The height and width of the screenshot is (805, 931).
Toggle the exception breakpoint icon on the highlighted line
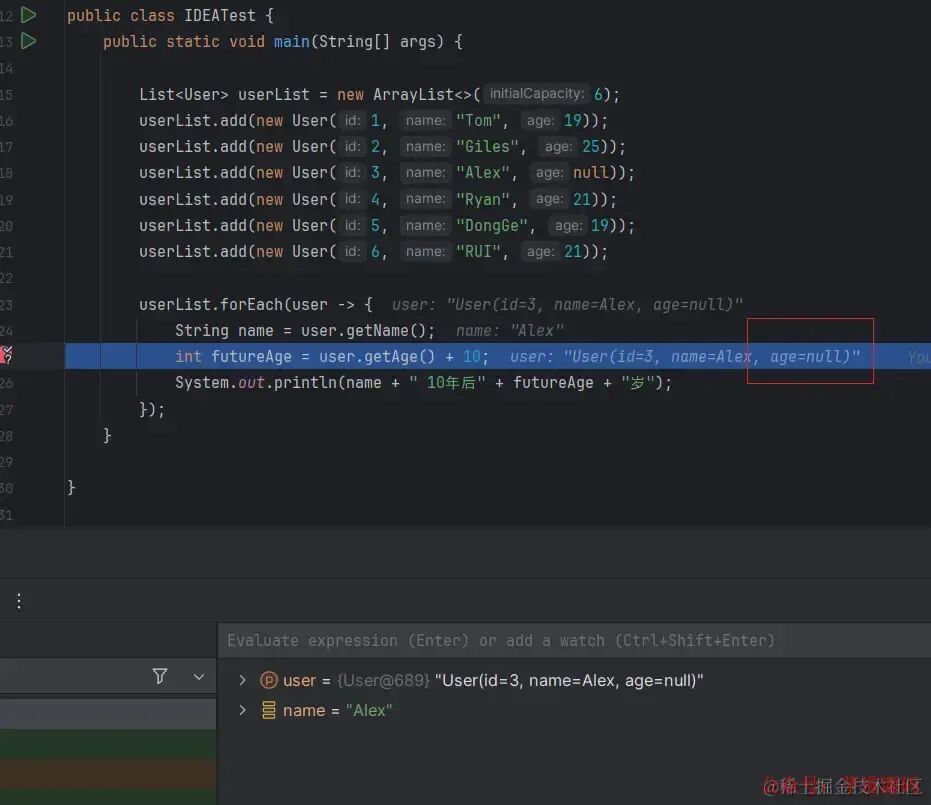pyautogui.click(x=7, y=355)
